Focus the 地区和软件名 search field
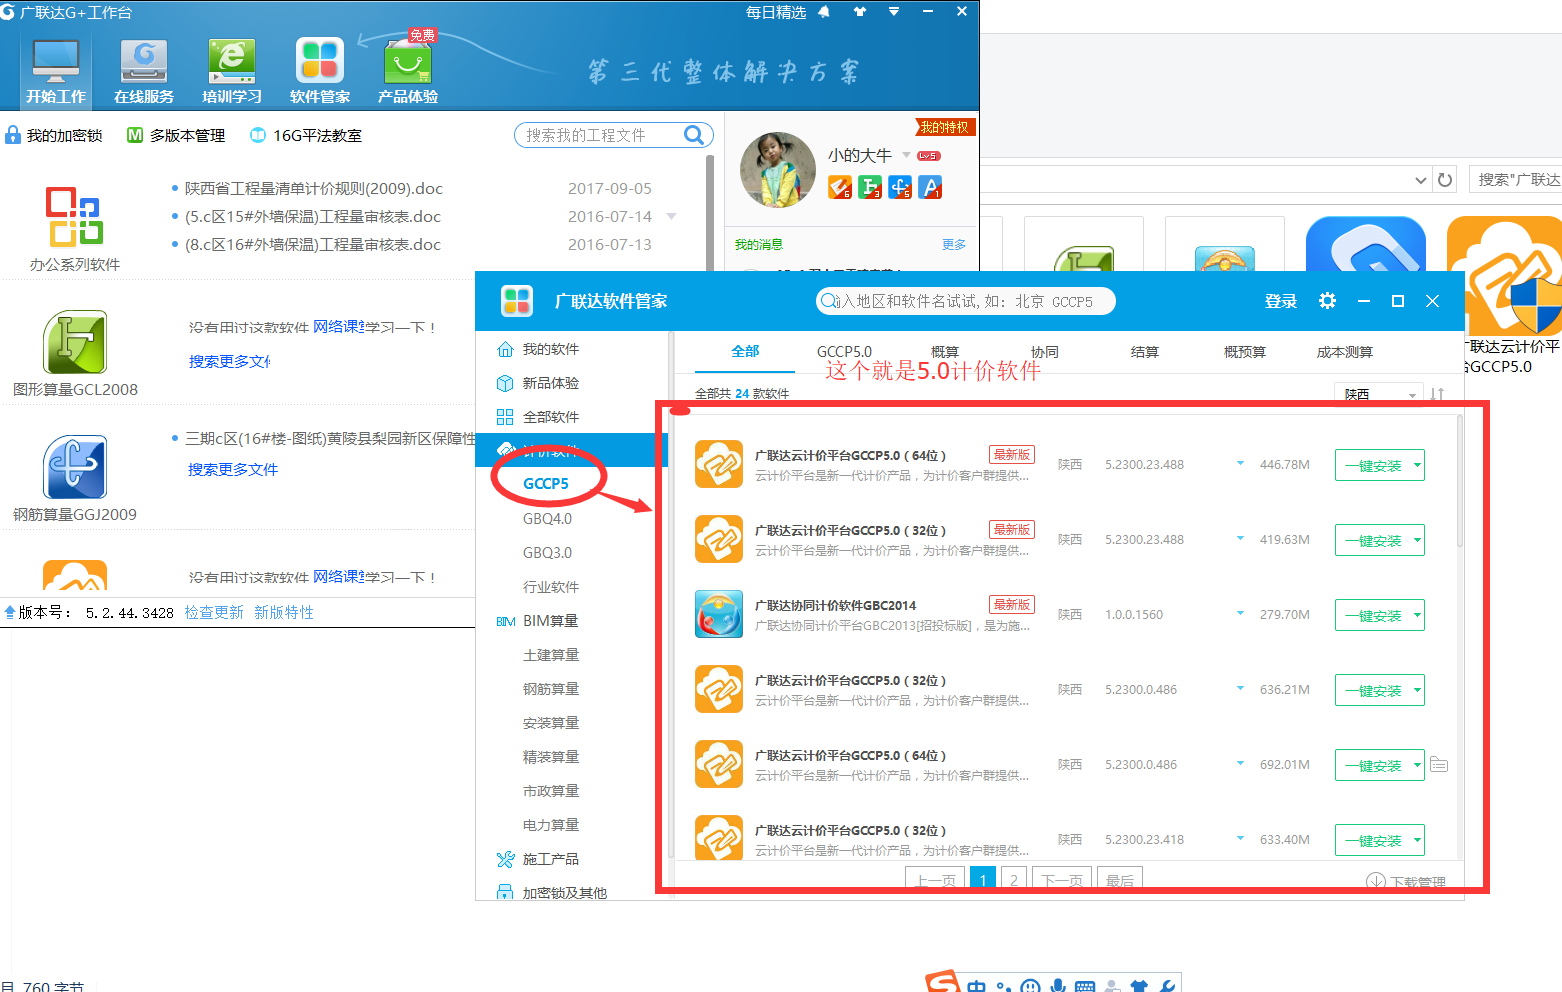Image resolution: width=1562 pixels, height=992 pixels. coord(965,301)
